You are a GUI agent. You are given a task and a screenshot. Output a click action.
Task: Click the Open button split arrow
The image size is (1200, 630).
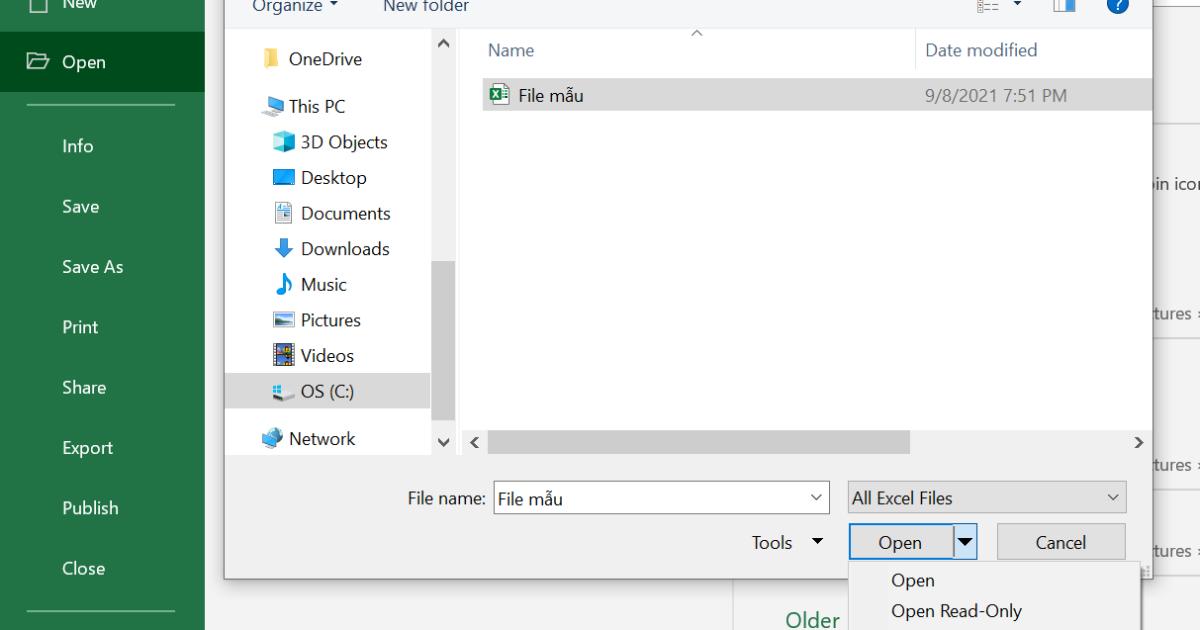[x=965, y=543]
